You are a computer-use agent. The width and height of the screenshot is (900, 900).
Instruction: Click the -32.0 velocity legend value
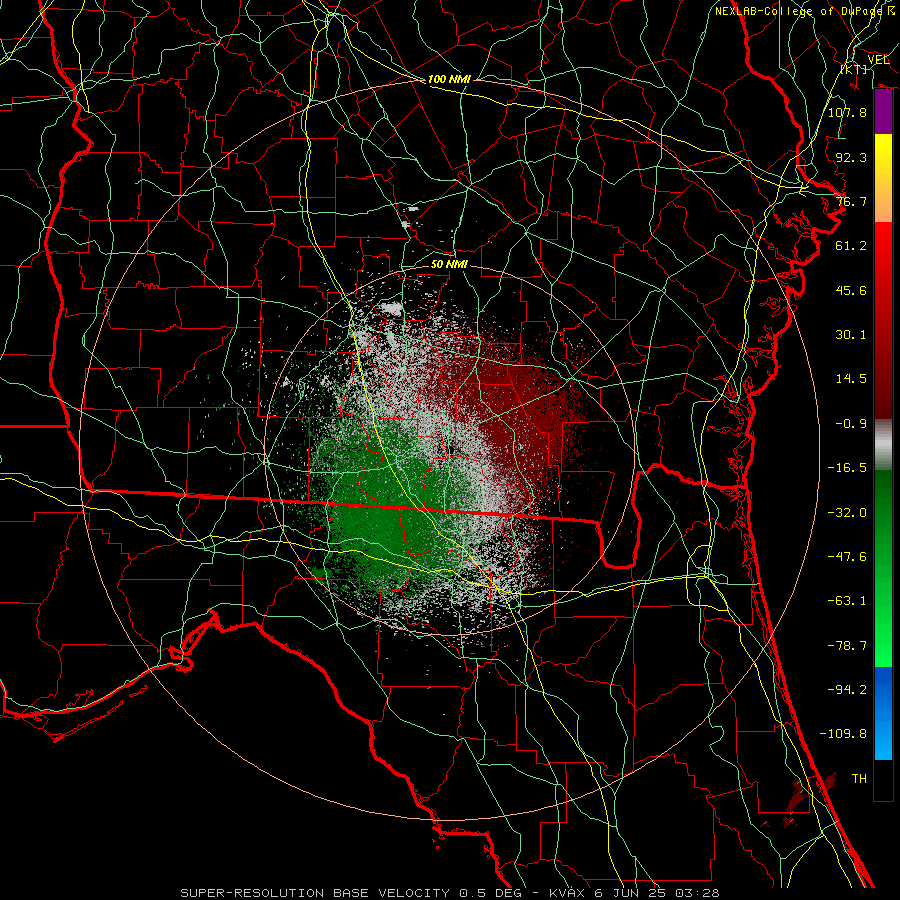(847, 512)
